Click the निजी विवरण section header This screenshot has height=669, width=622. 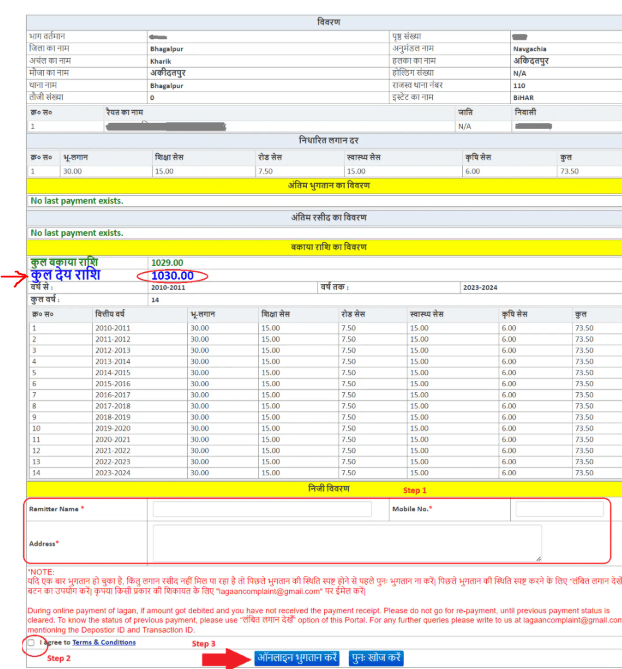(x=328, y=487)
